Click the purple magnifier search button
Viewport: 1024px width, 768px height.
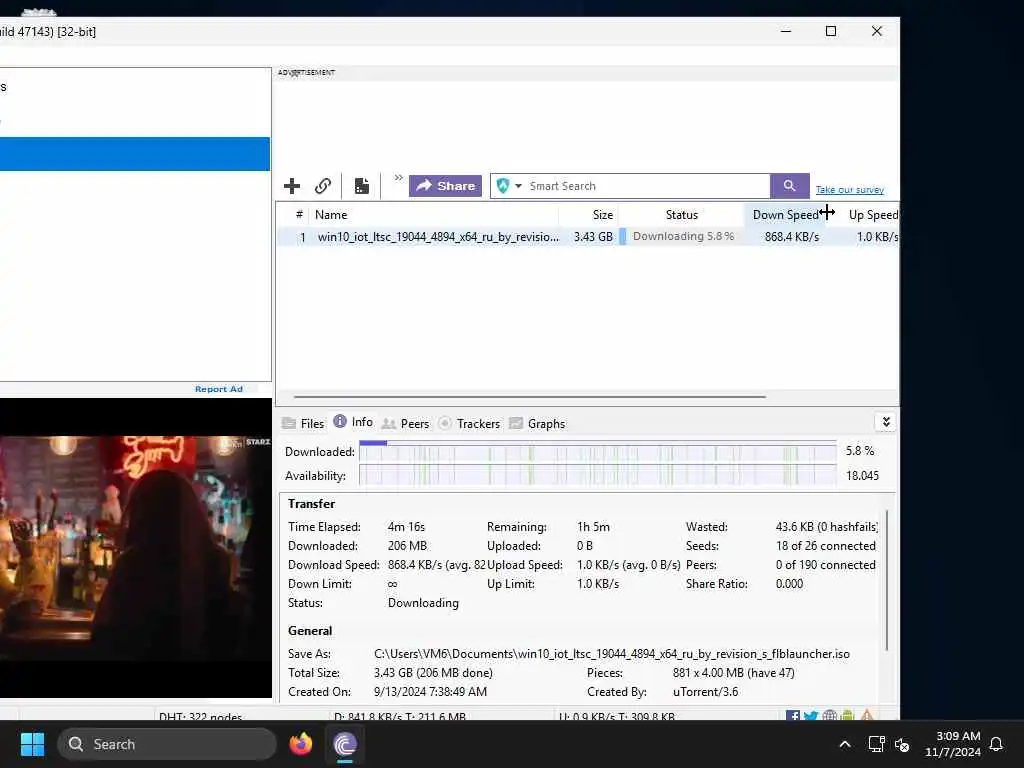[790, 186]
